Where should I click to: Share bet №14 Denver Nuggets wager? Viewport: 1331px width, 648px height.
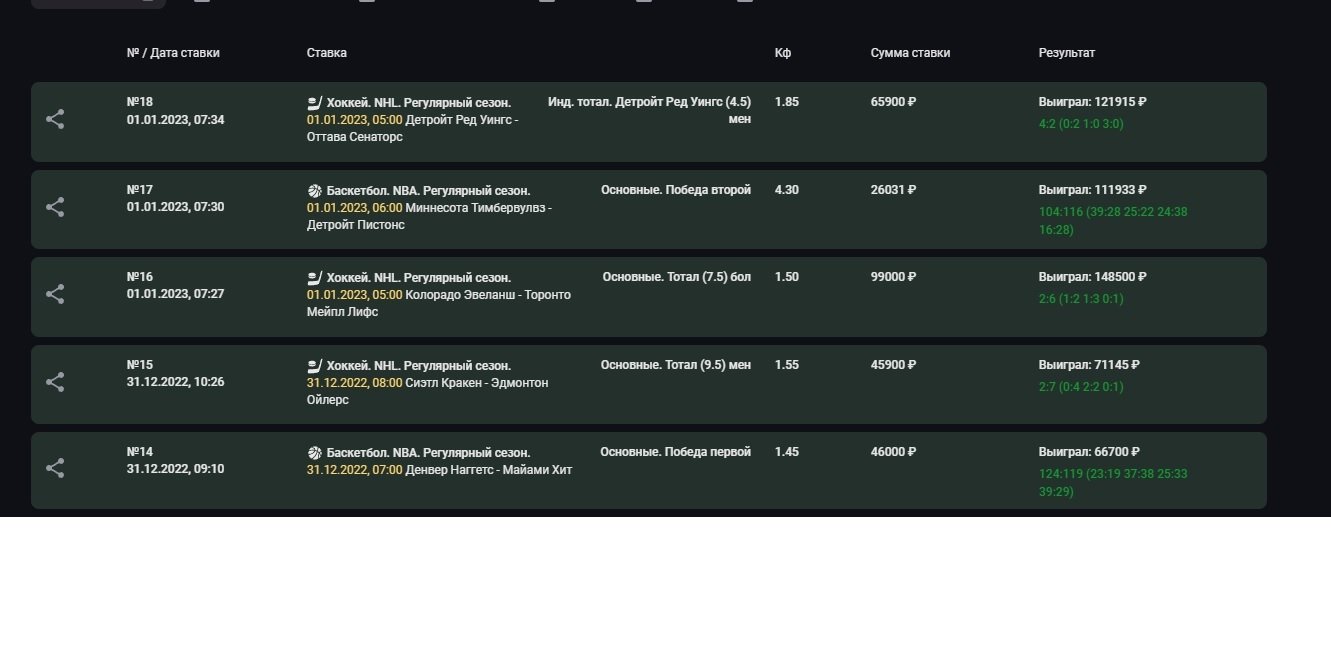click(x=55, y=468)
